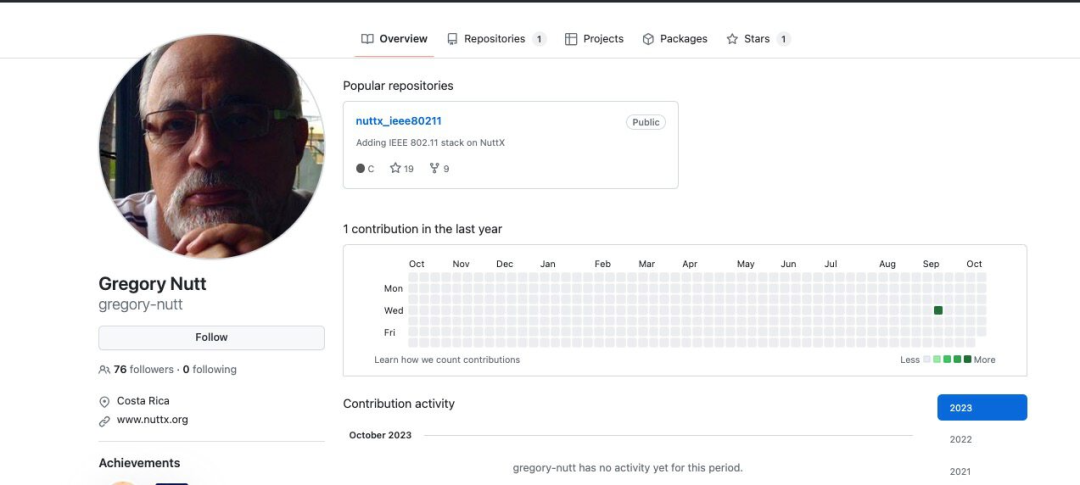Select the 2023 year filter button
This screenshot has height=485, width=1080.
coord(982,407)
